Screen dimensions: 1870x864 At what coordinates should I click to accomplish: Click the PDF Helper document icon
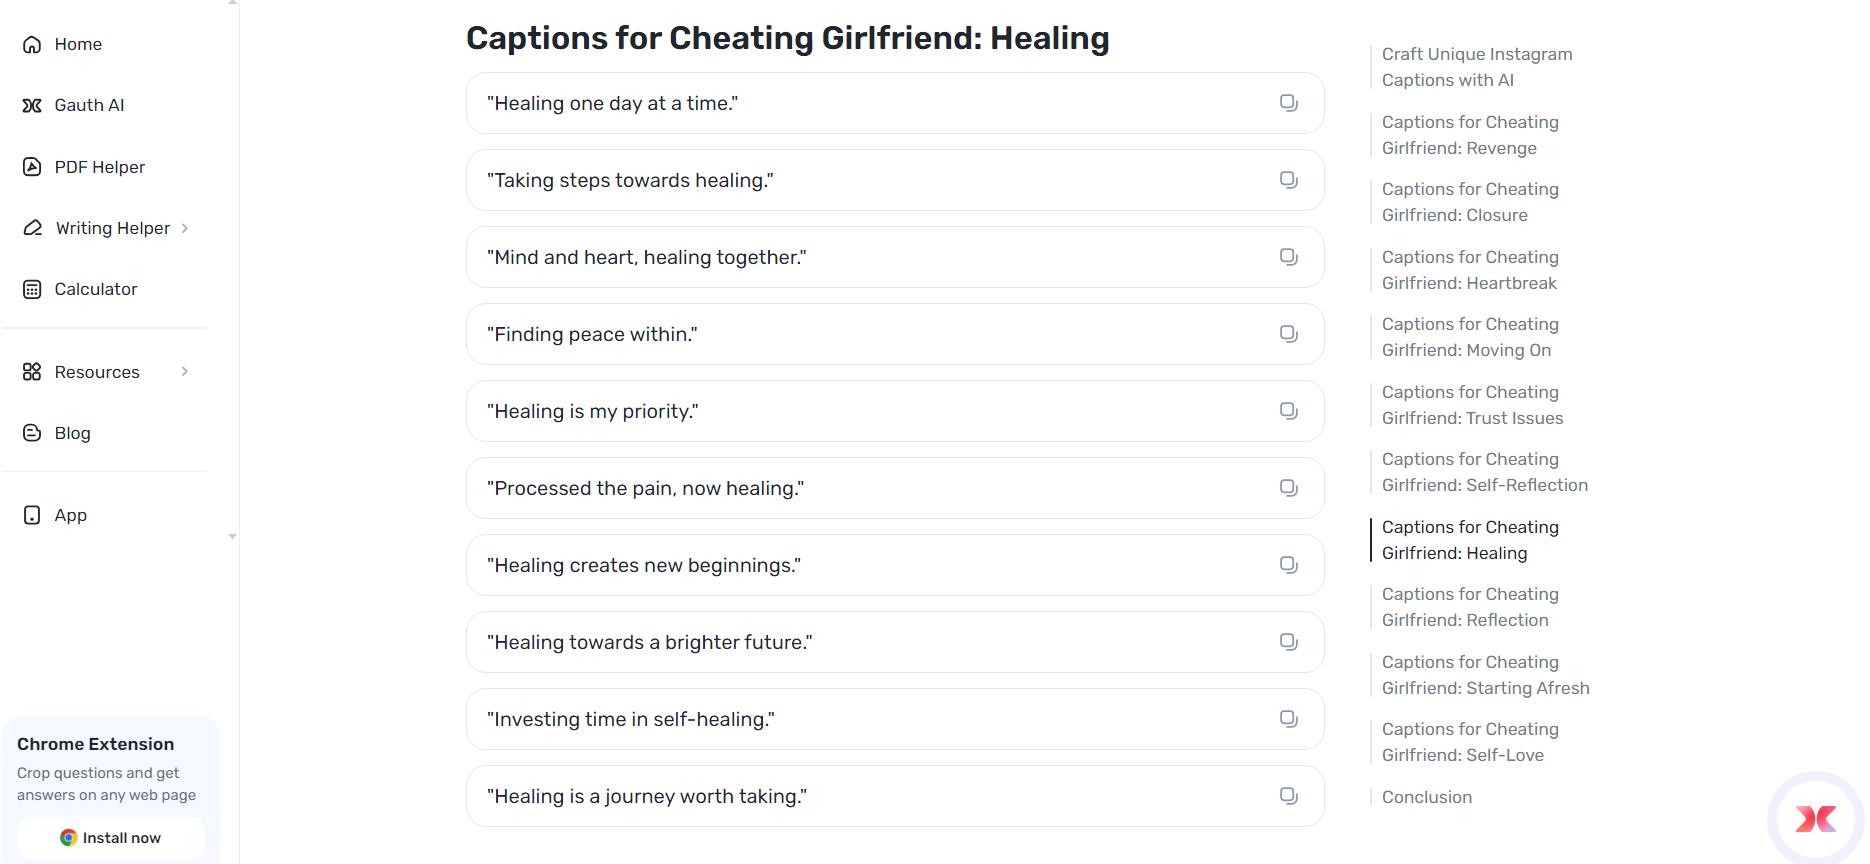(31, 166)
